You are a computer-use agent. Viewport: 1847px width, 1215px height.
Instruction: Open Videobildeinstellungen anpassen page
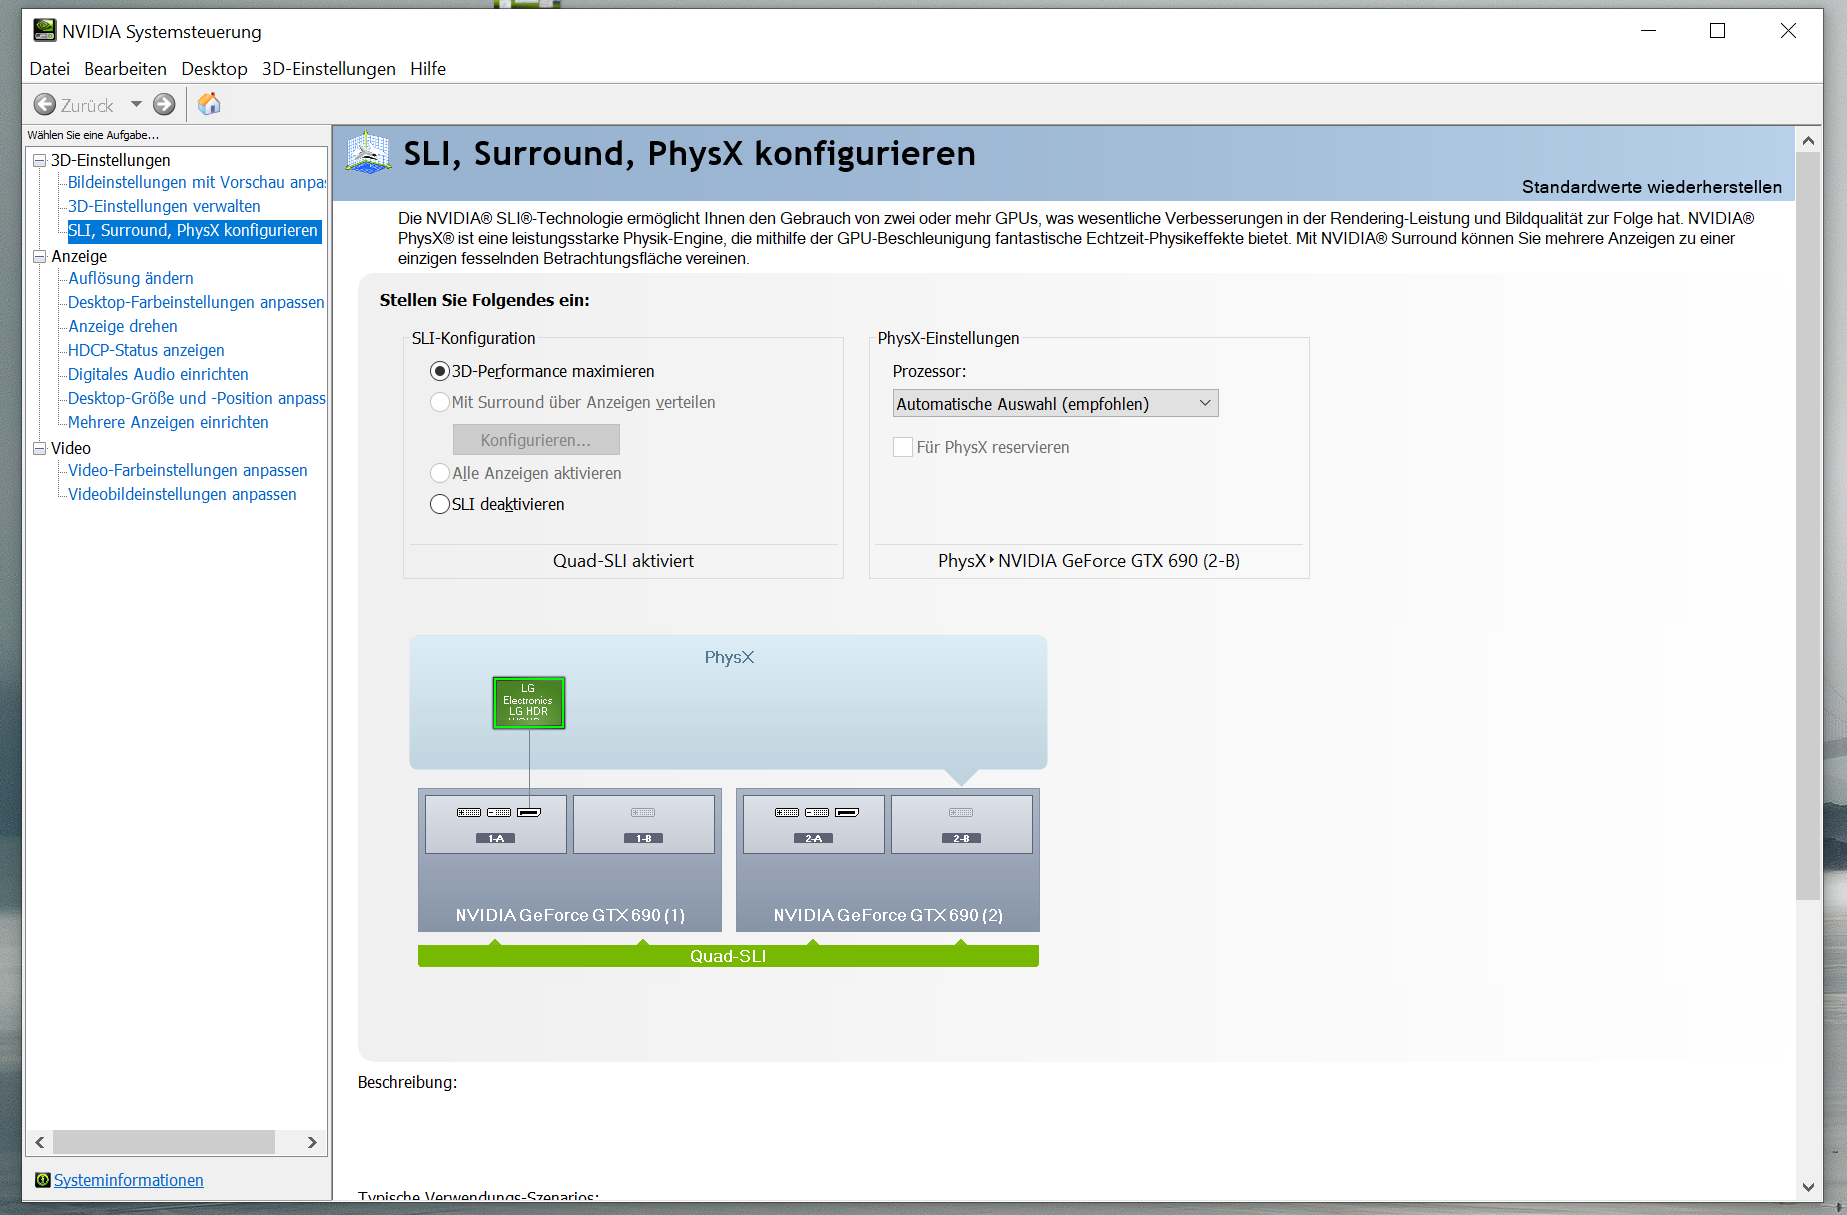[182, 494]
